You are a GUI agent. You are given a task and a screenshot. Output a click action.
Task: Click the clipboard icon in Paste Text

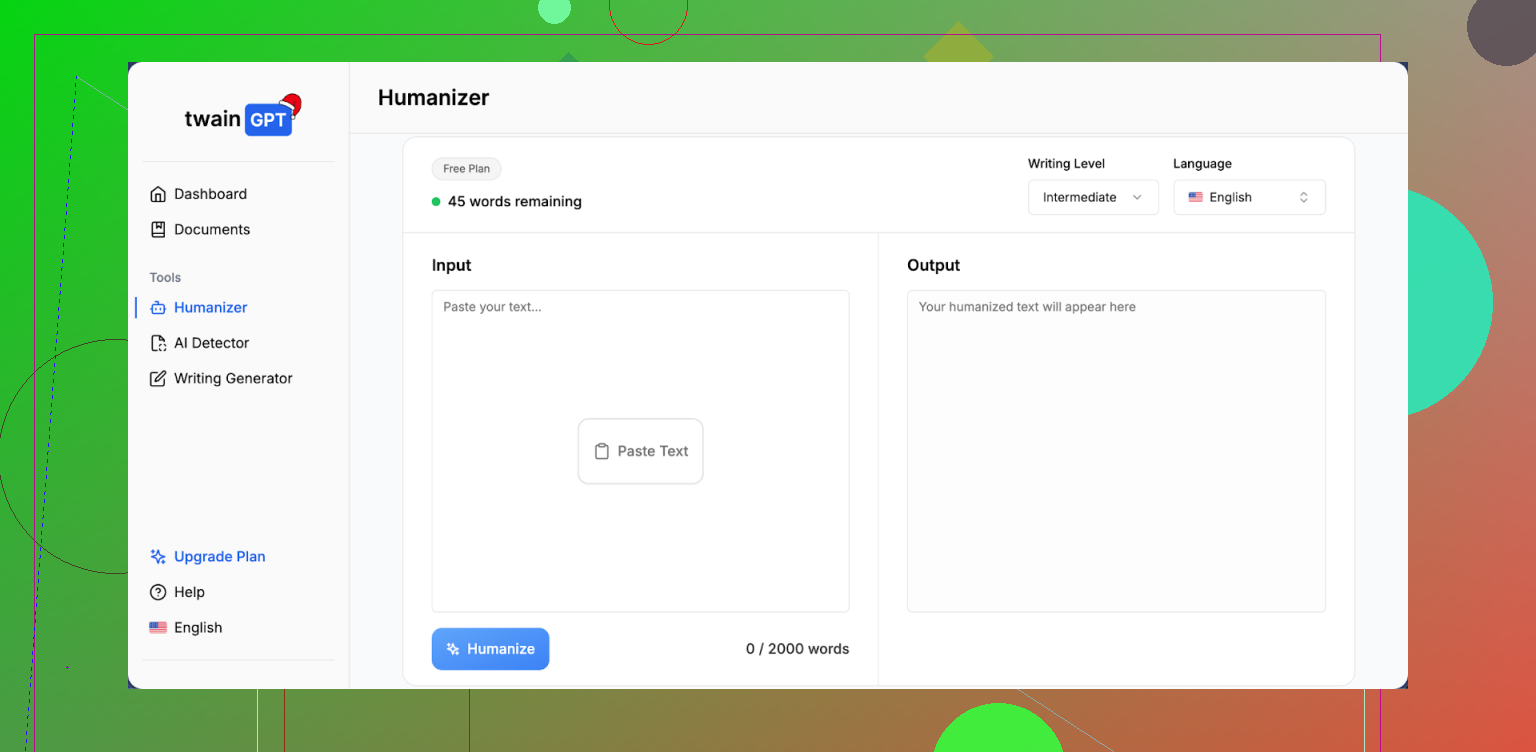tap(602, 451)
